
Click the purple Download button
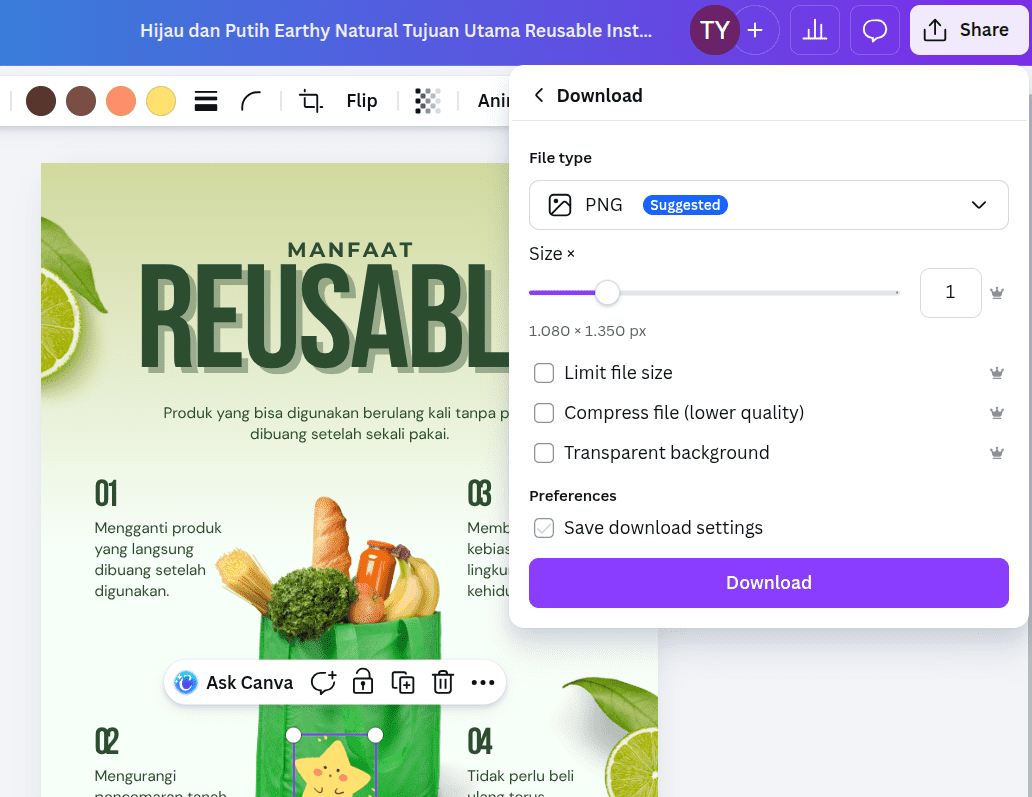(x=768, y=583)
